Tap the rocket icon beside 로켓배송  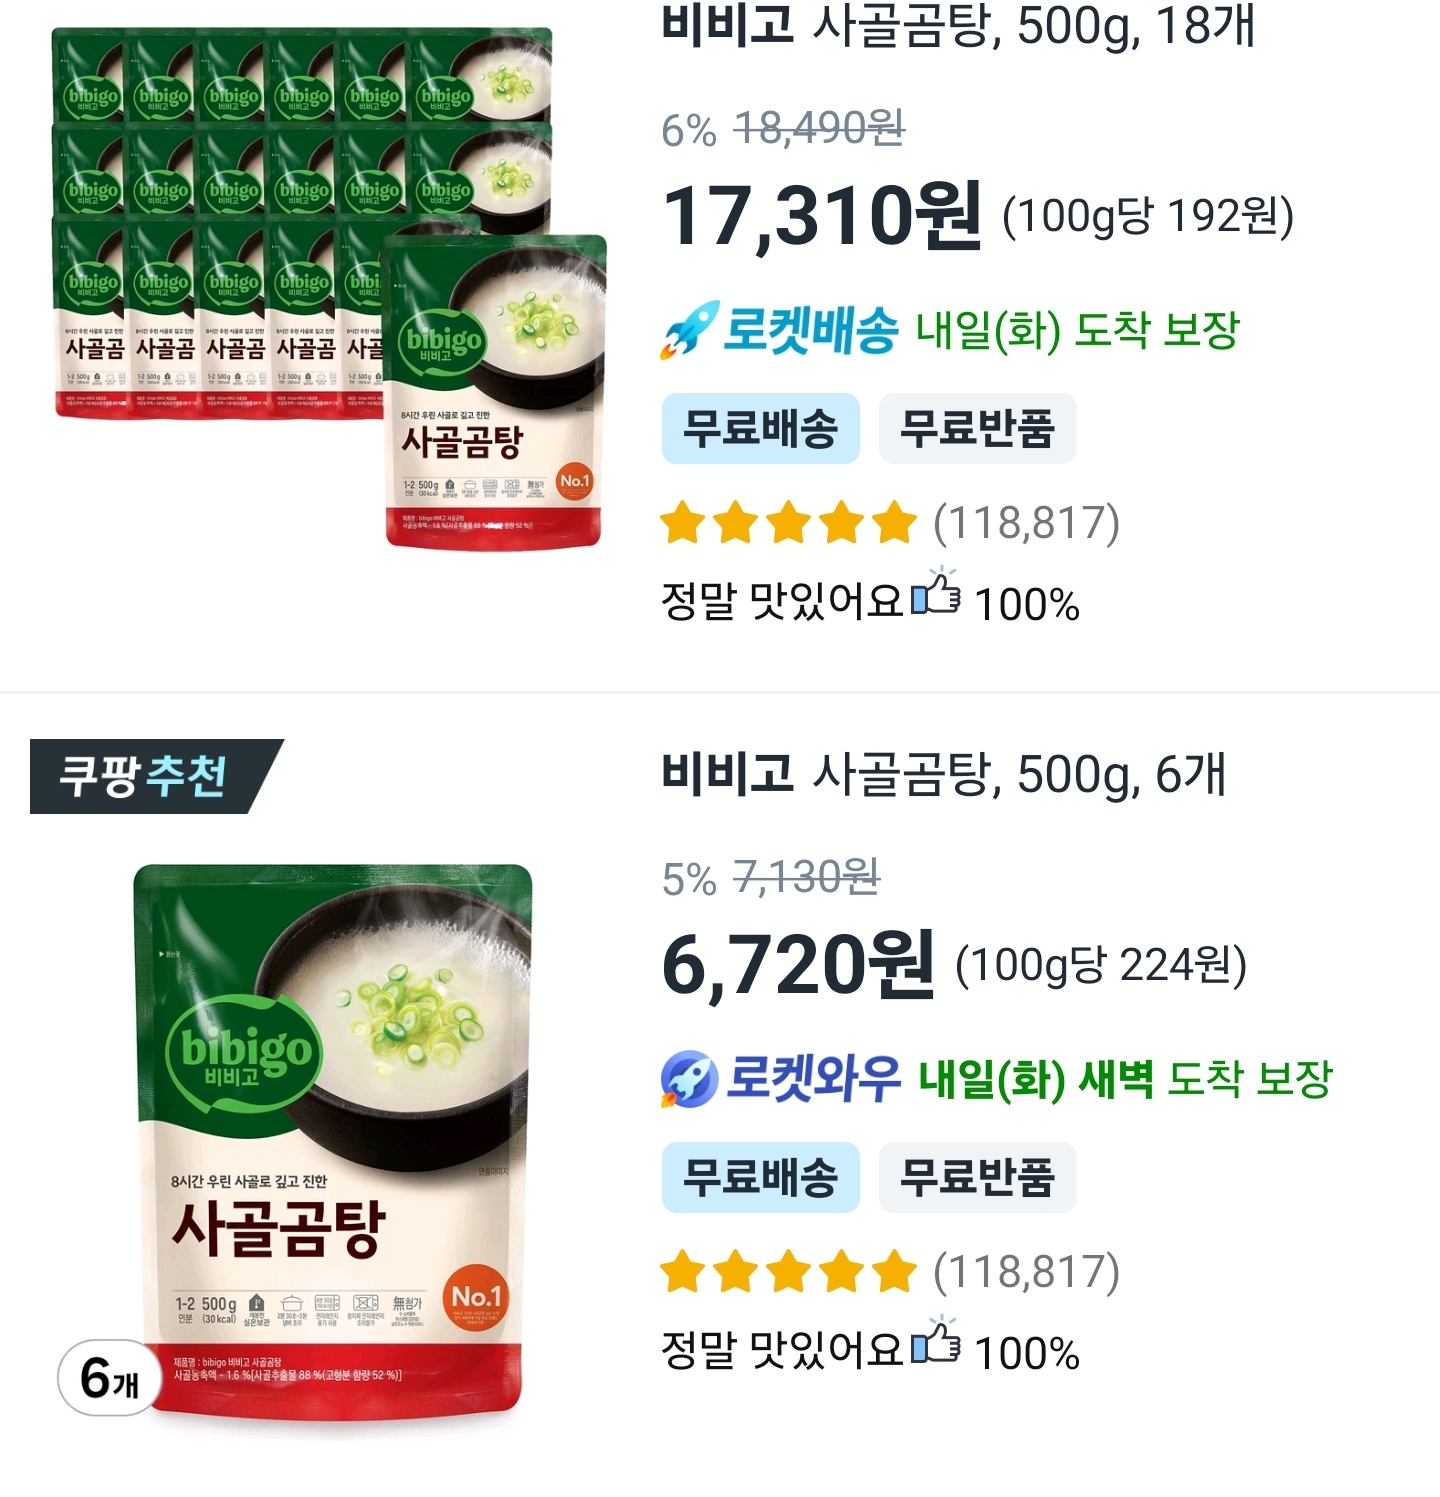(x=689, y=329)
